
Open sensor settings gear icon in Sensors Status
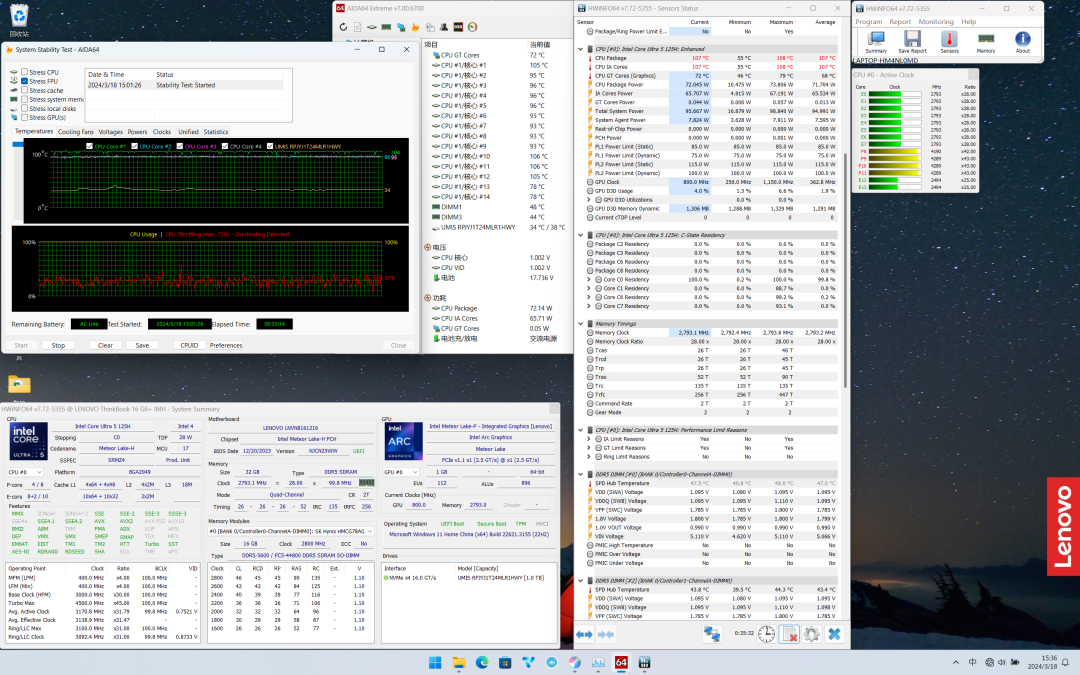point(811,634)
